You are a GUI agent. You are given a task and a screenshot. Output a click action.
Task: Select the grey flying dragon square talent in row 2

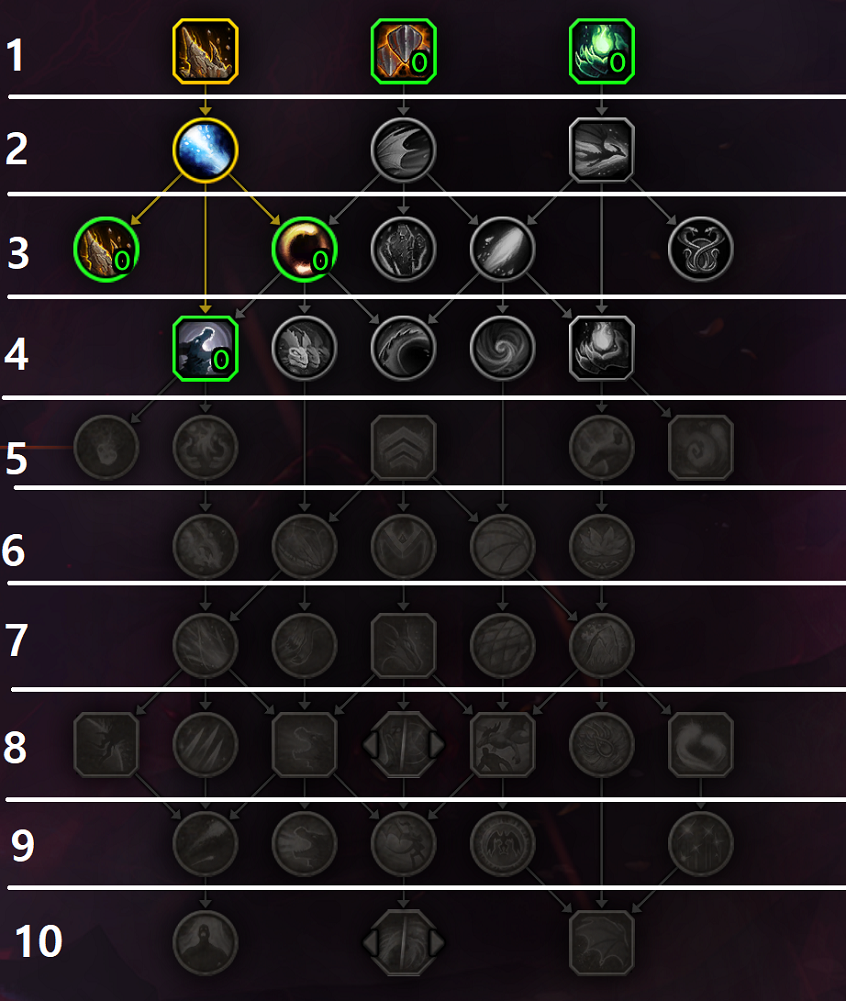(x=601, y=150)
